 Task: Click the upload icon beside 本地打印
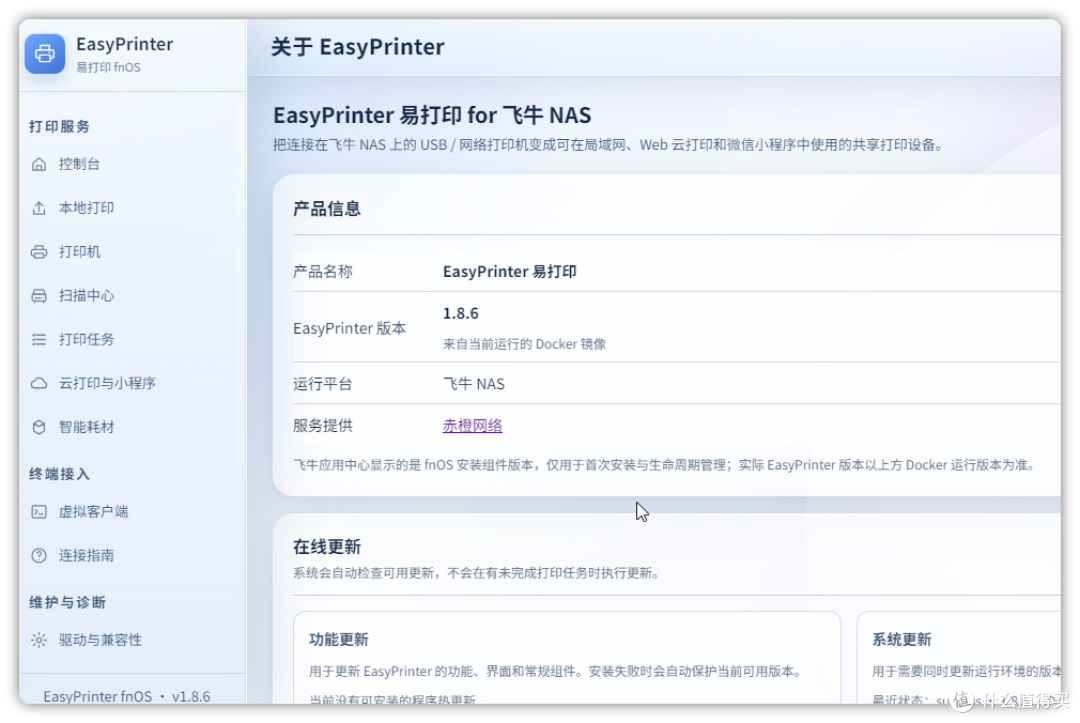coord(39,208)
